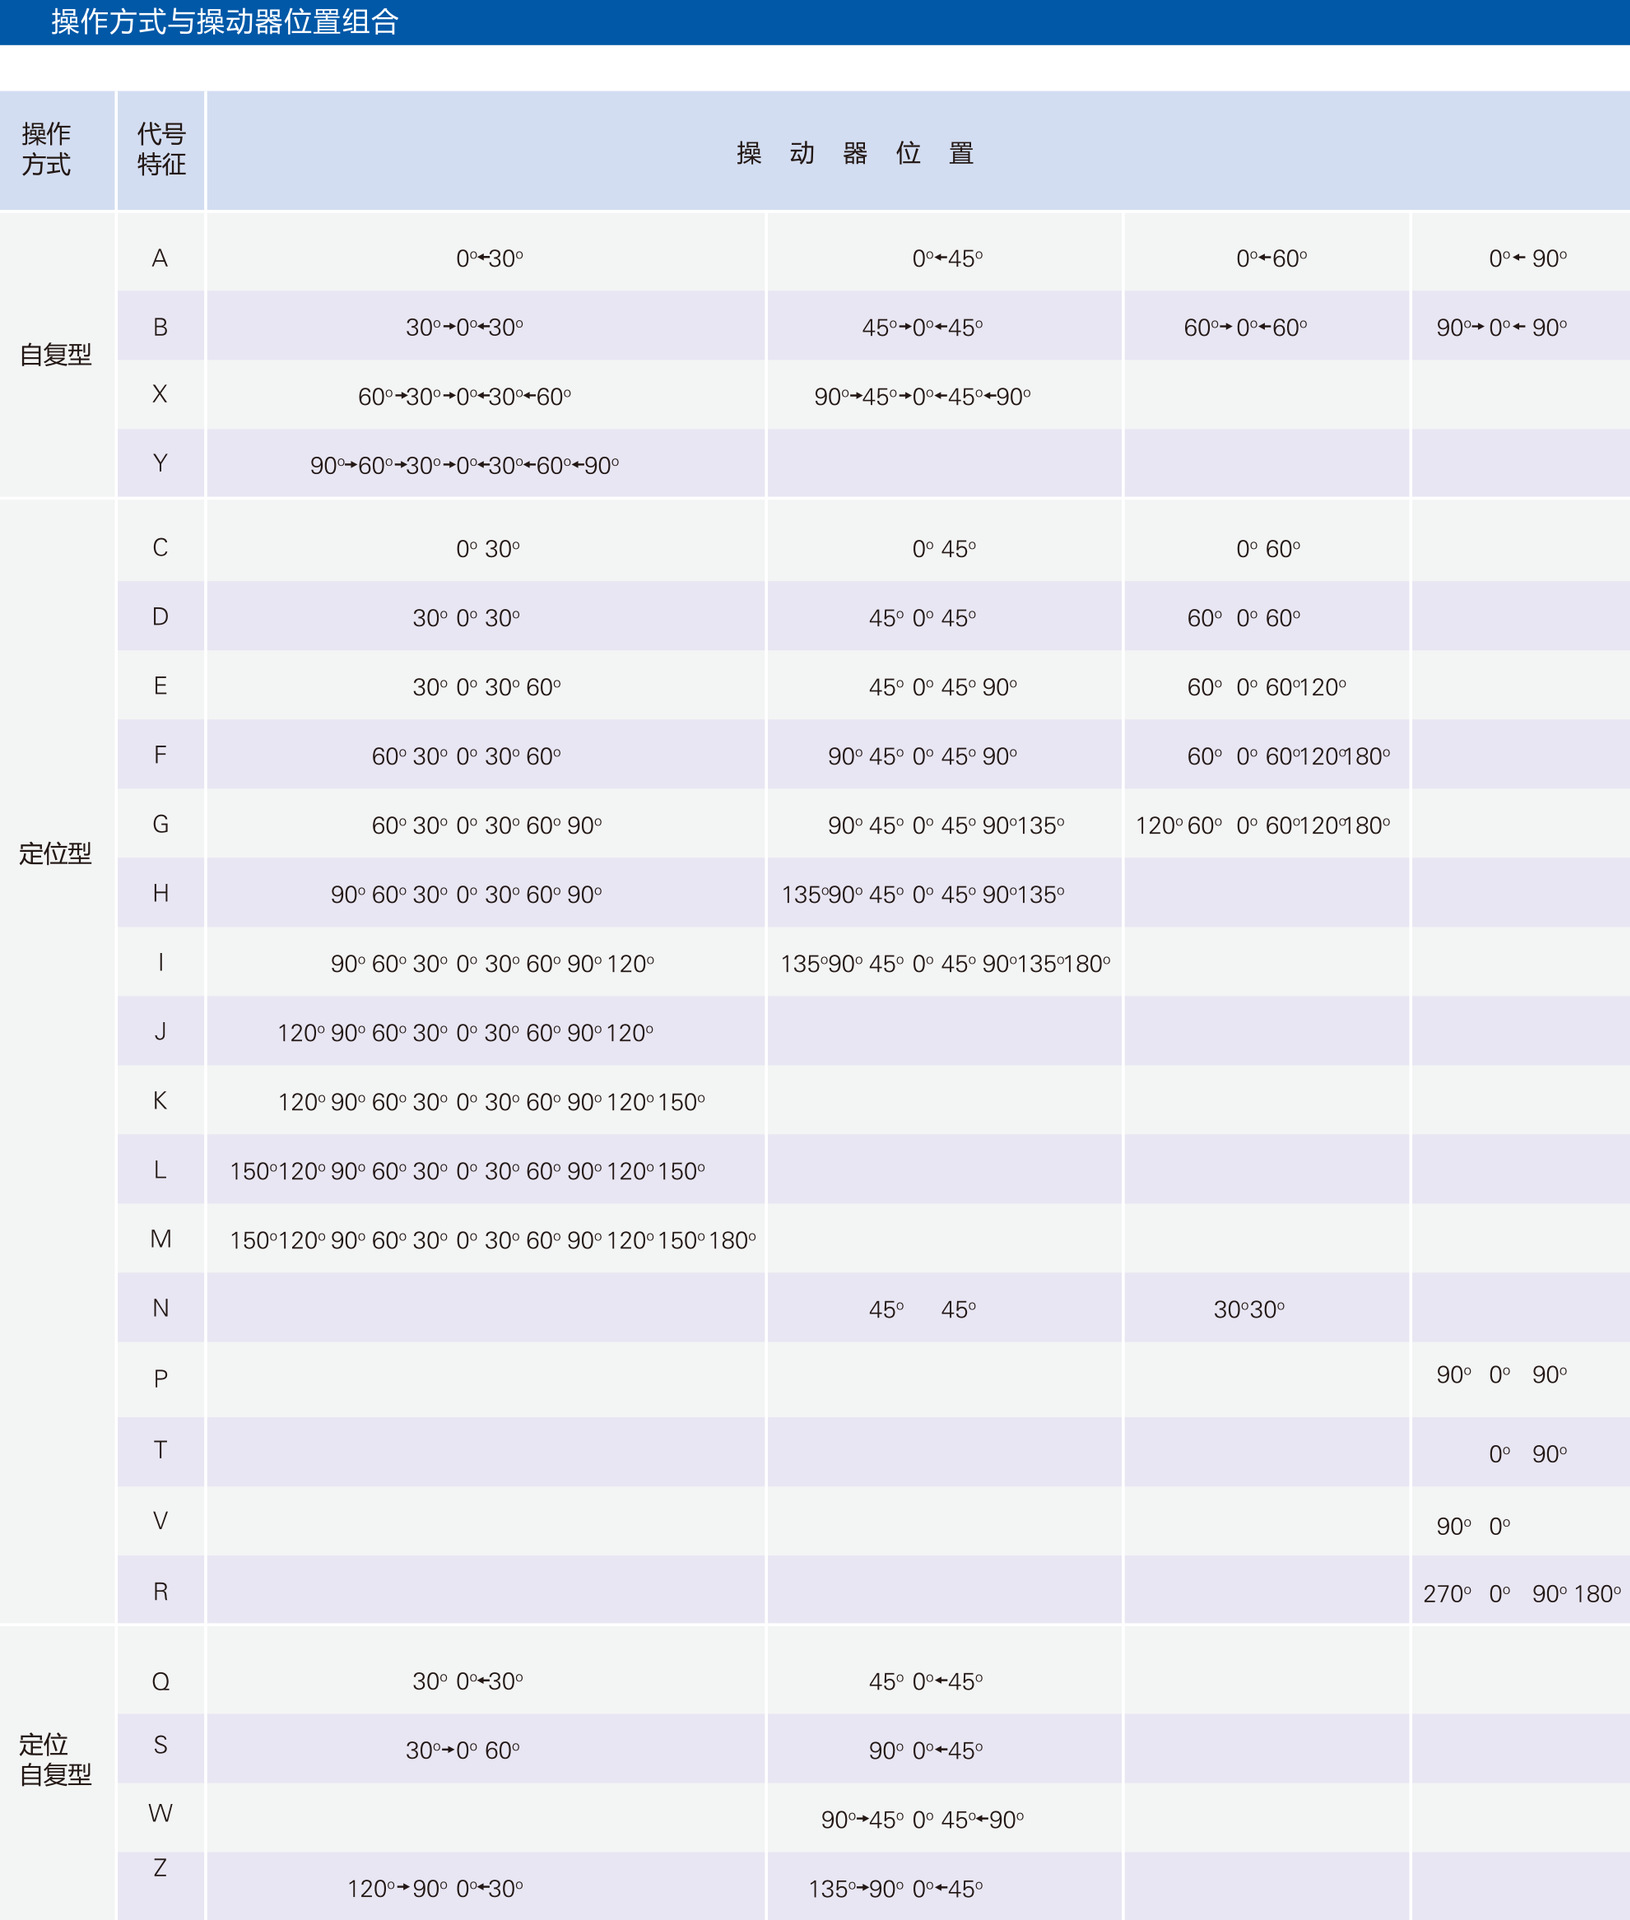Click the 代号特征 column header
The image size is (1630, 1920).
(161, 149)
